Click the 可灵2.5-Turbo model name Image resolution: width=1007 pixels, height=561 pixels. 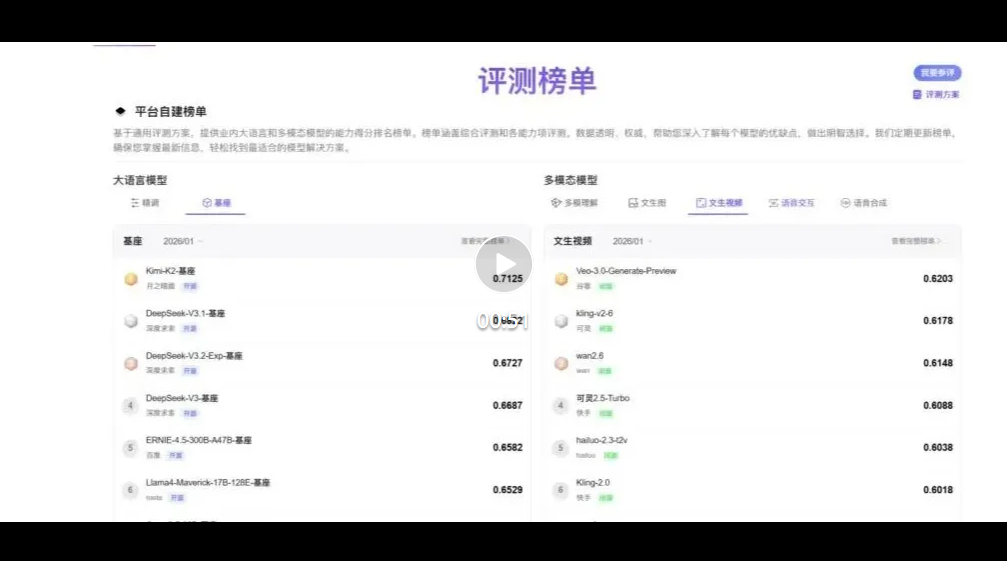[x=602, y=398]
